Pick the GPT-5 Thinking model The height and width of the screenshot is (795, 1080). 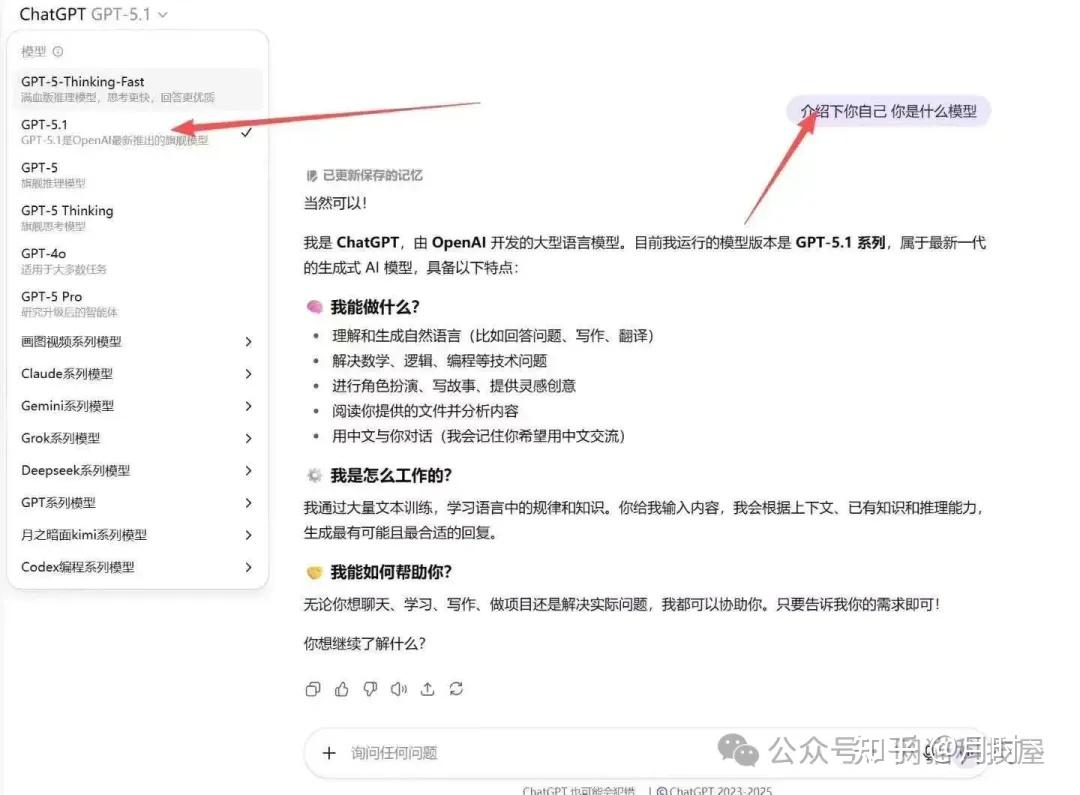coord(137,218)
